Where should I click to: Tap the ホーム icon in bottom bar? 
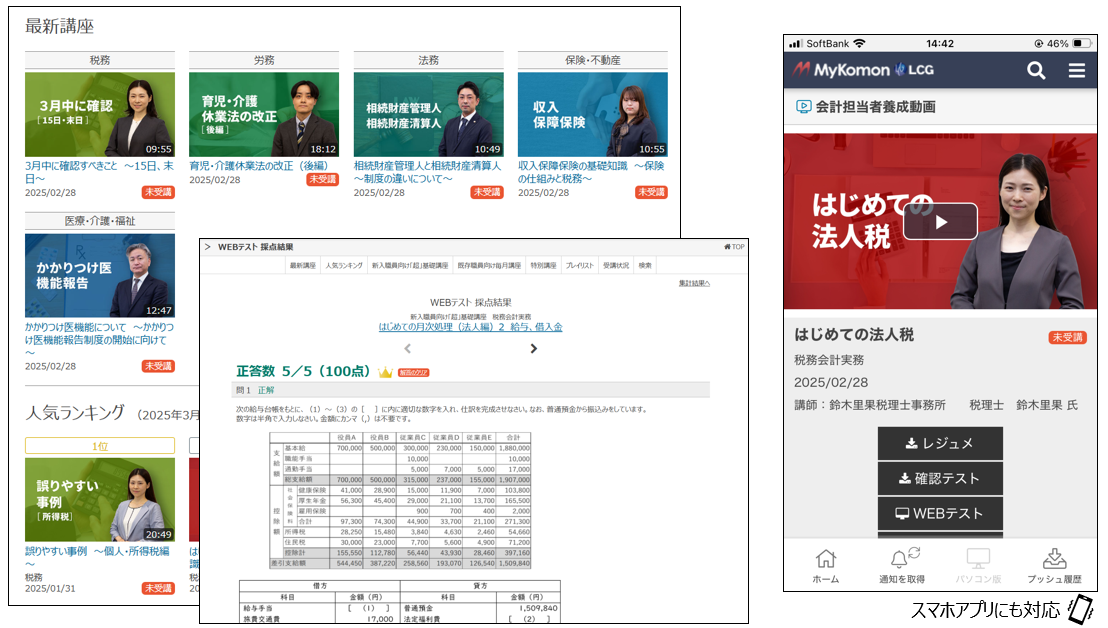tap(825, 566)
